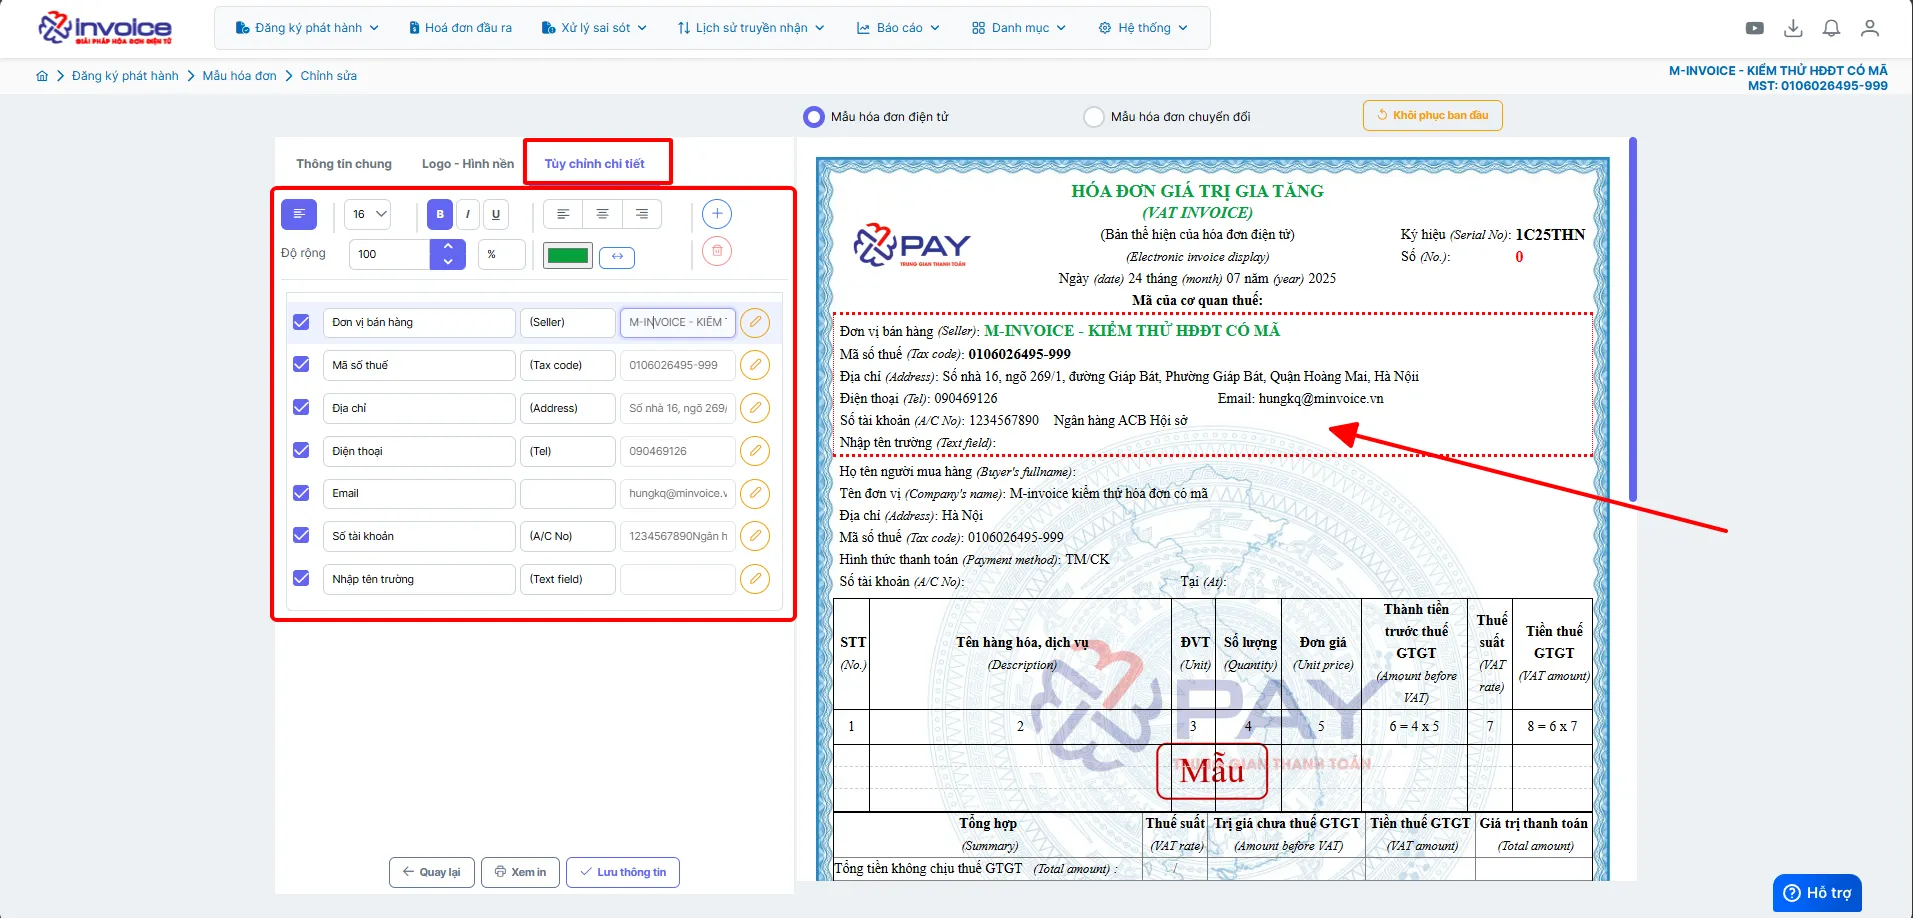This screenshot has height=918, width=1913.
Task: Open the user account icon
Action: coord(1869,28)
